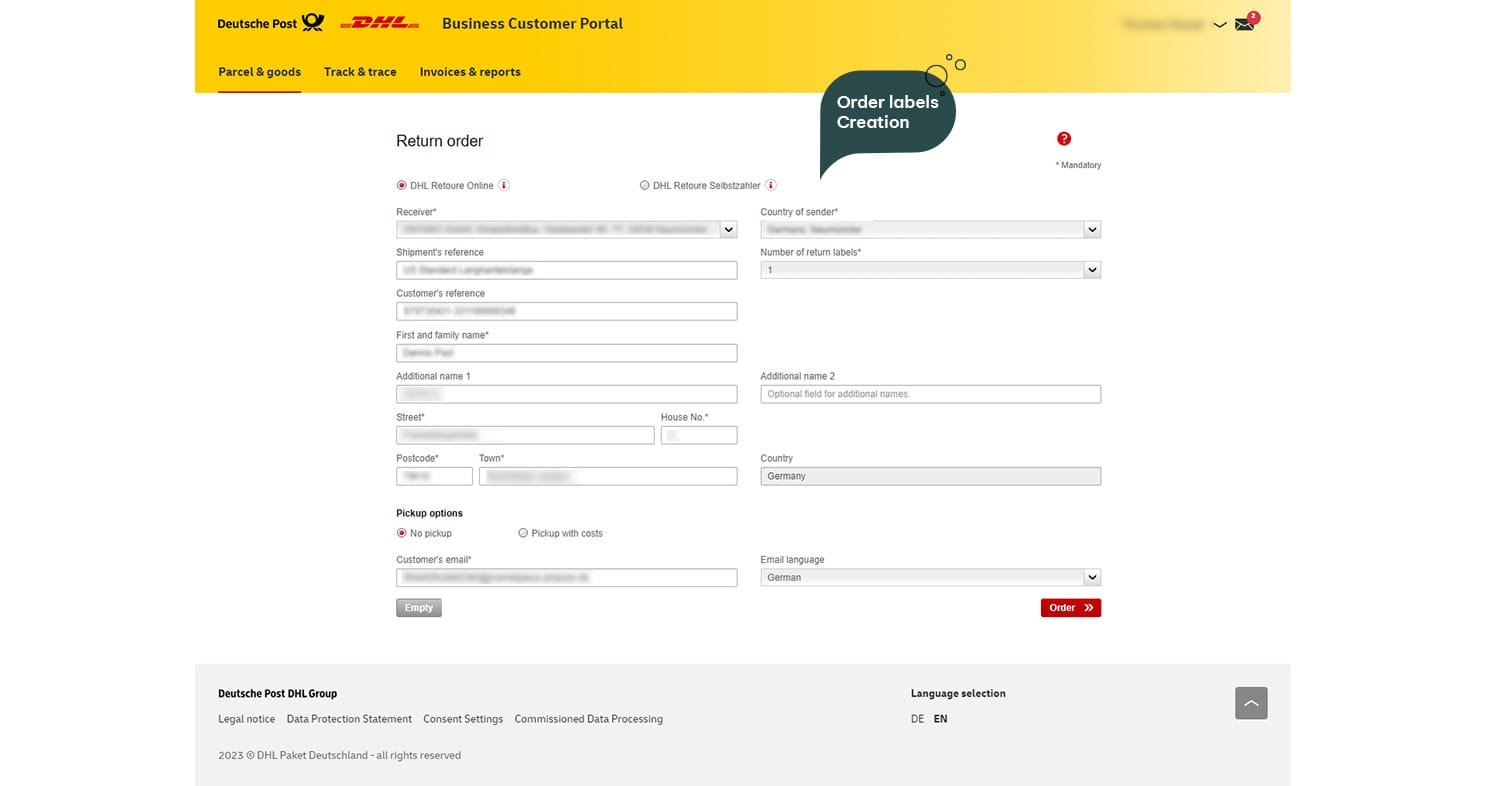Click the Empty button to clear form
The height and width of the screenshot is (786, 1486).
418,608
